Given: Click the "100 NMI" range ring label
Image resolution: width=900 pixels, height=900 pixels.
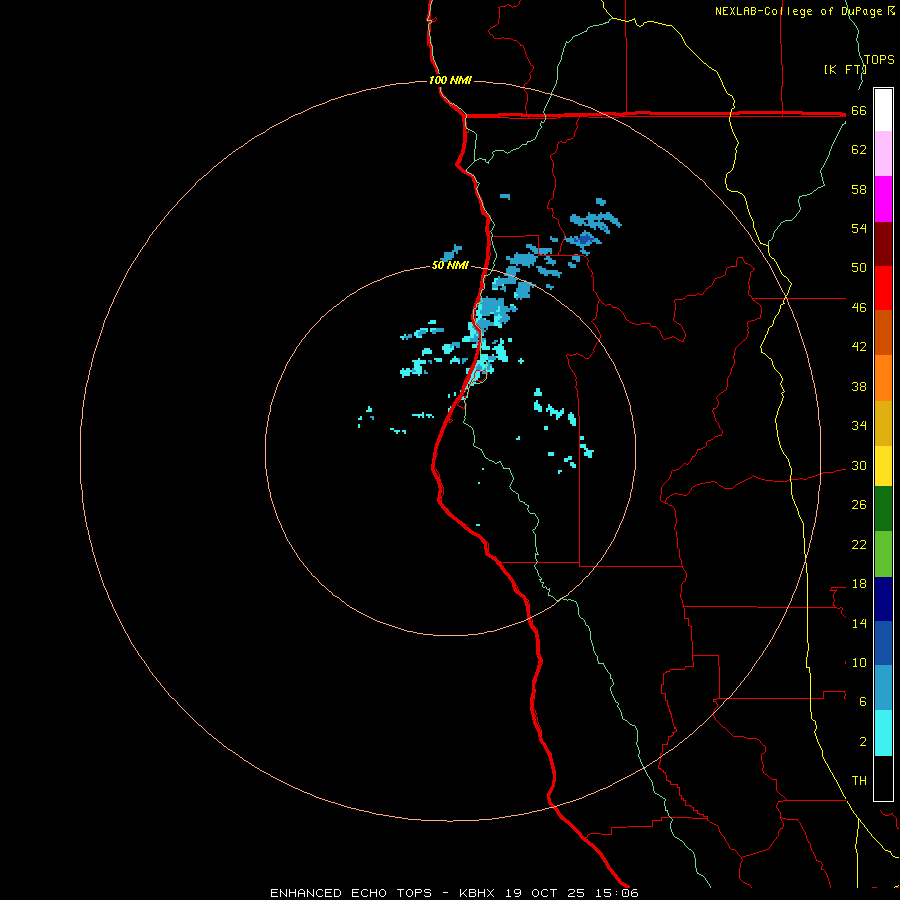Looking at the screenshot, I should (x=450, y=80).
